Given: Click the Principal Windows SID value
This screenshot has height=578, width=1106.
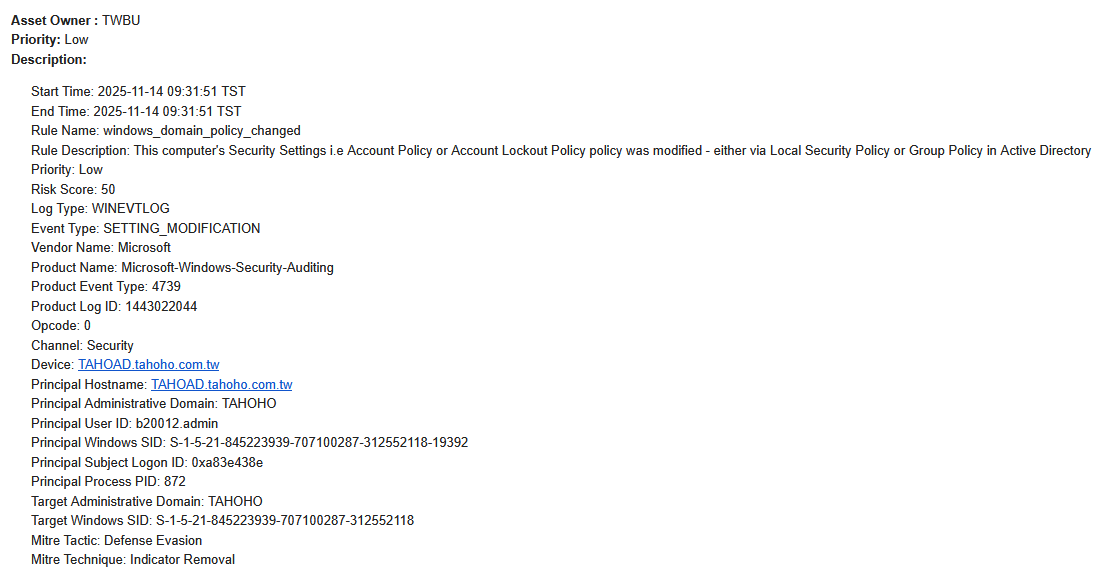Looking at the screenshot, I should [x=312, y=443].
